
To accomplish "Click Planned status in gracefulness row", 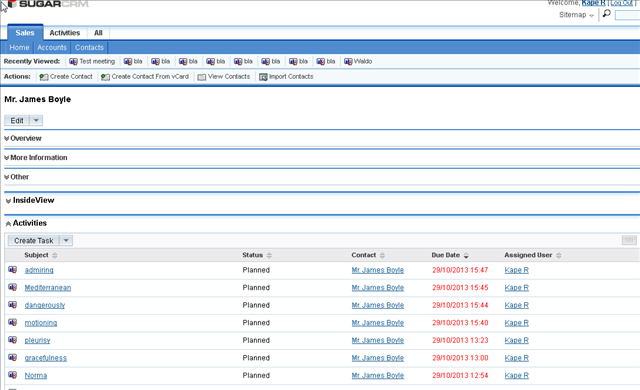I will click(x=256, y=358).
